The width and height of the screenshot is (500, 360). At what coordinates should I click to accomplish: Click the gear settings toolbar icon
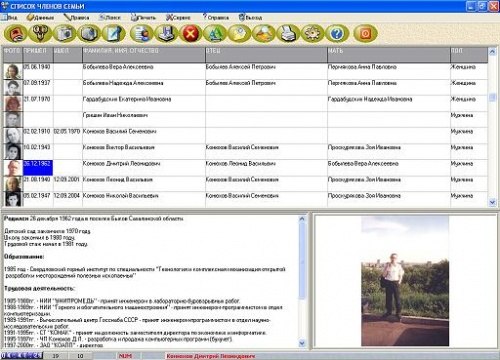tap(312, 34)
